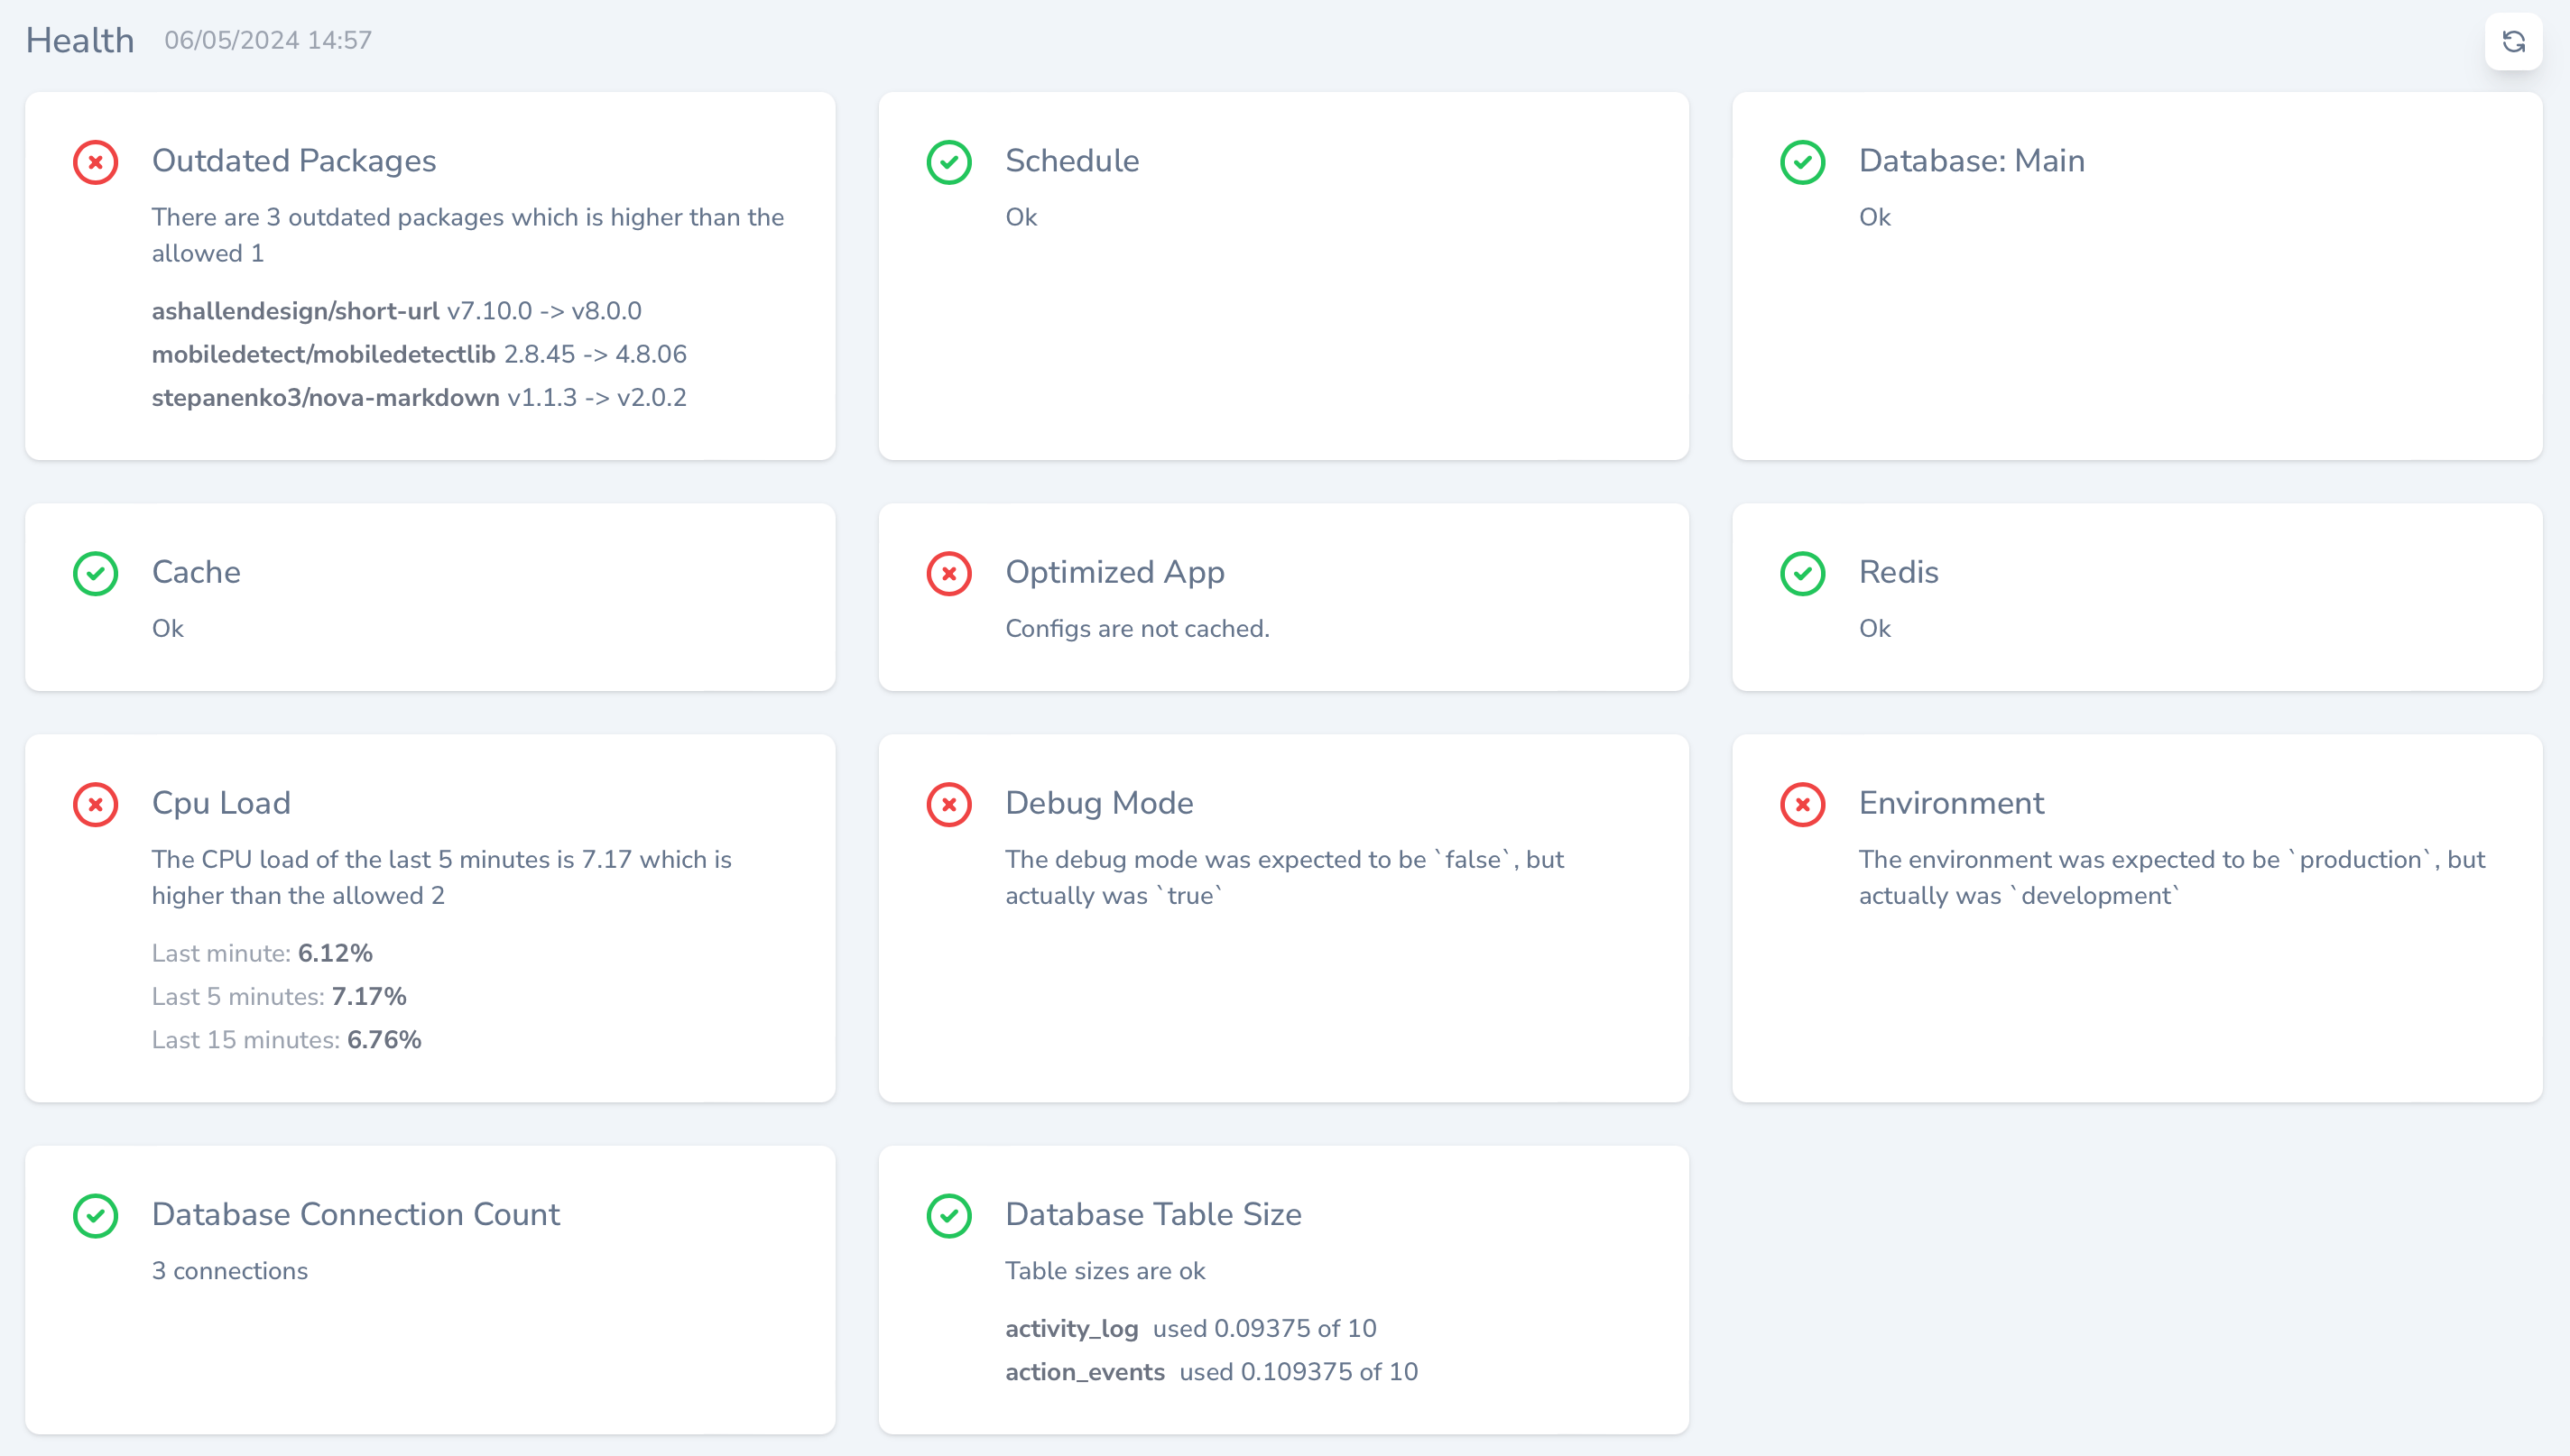
Task: Click the Cache status check icon
Action: pyautogui.click(x=96, y=573)
